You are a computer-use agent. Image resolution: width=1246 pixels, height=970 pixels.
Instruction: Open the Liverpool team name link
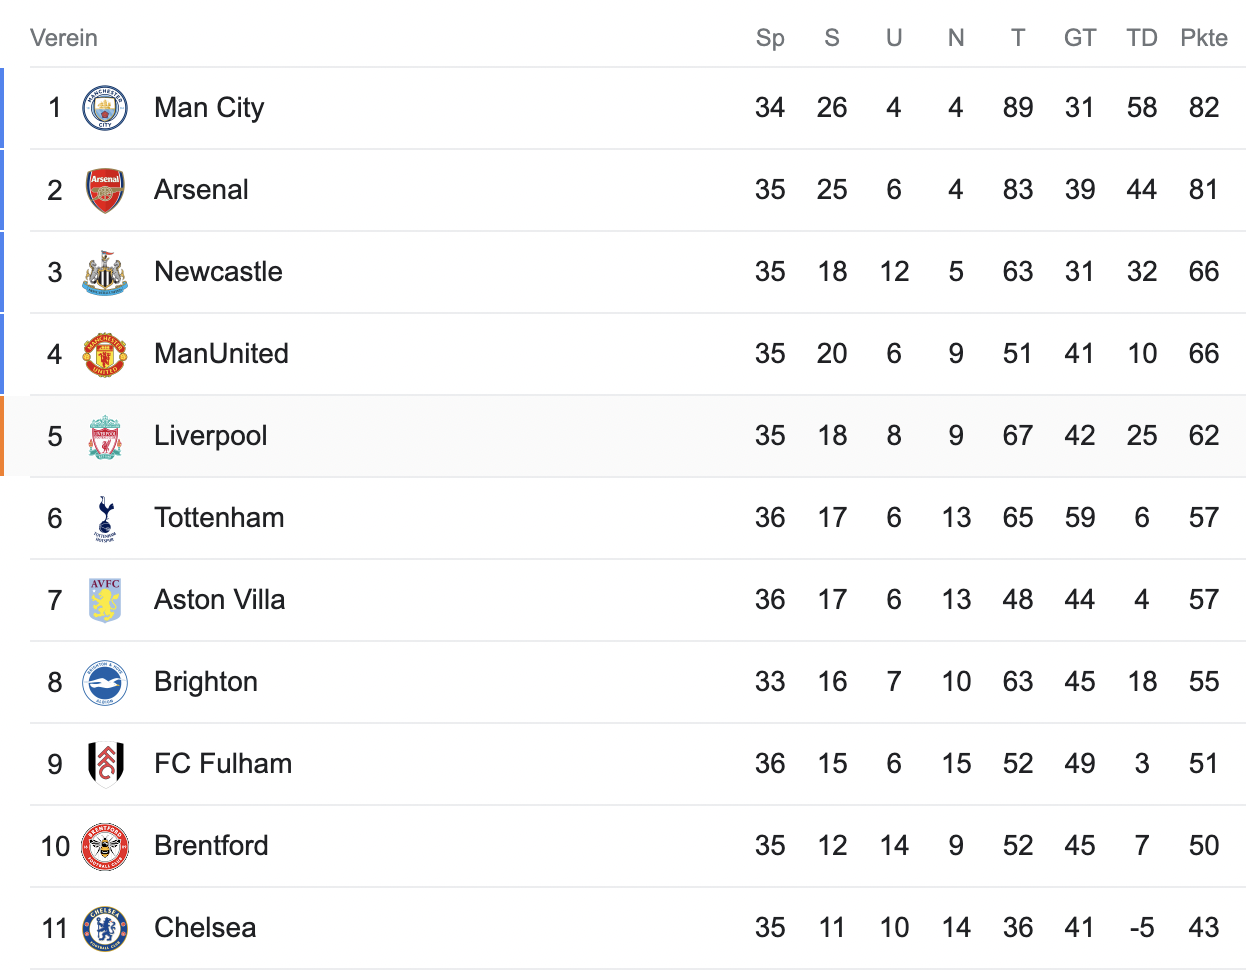[210, 436]
